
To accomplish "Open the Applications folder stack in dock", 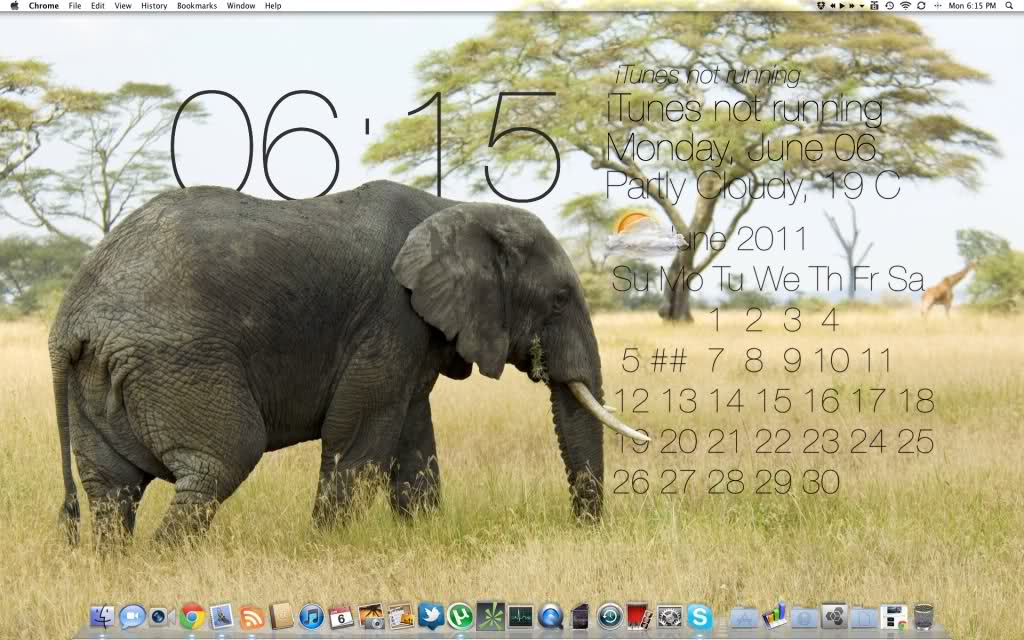I will (x=743, y=617).
